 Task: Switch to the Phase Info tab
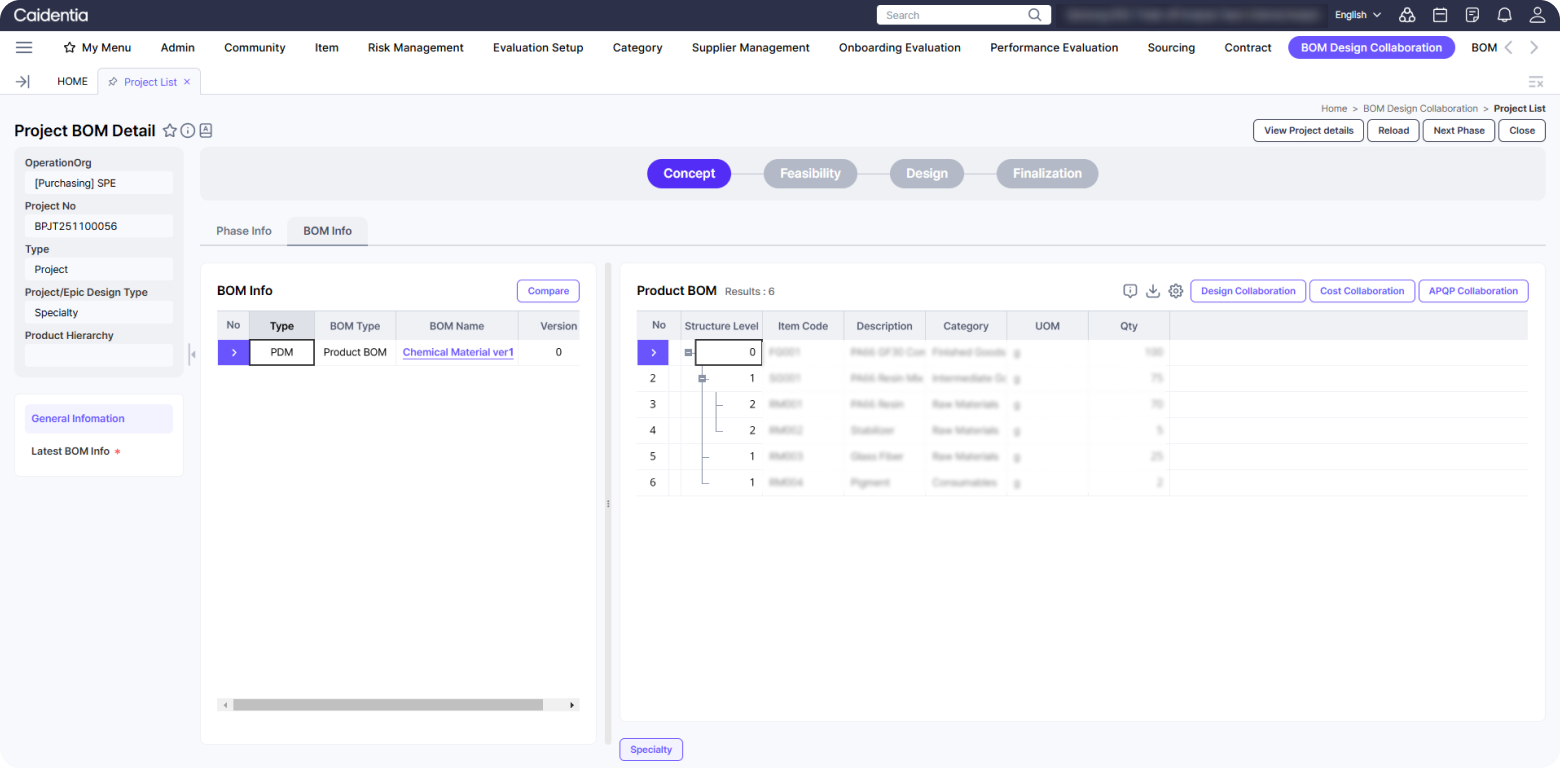[x=244, y=231]
